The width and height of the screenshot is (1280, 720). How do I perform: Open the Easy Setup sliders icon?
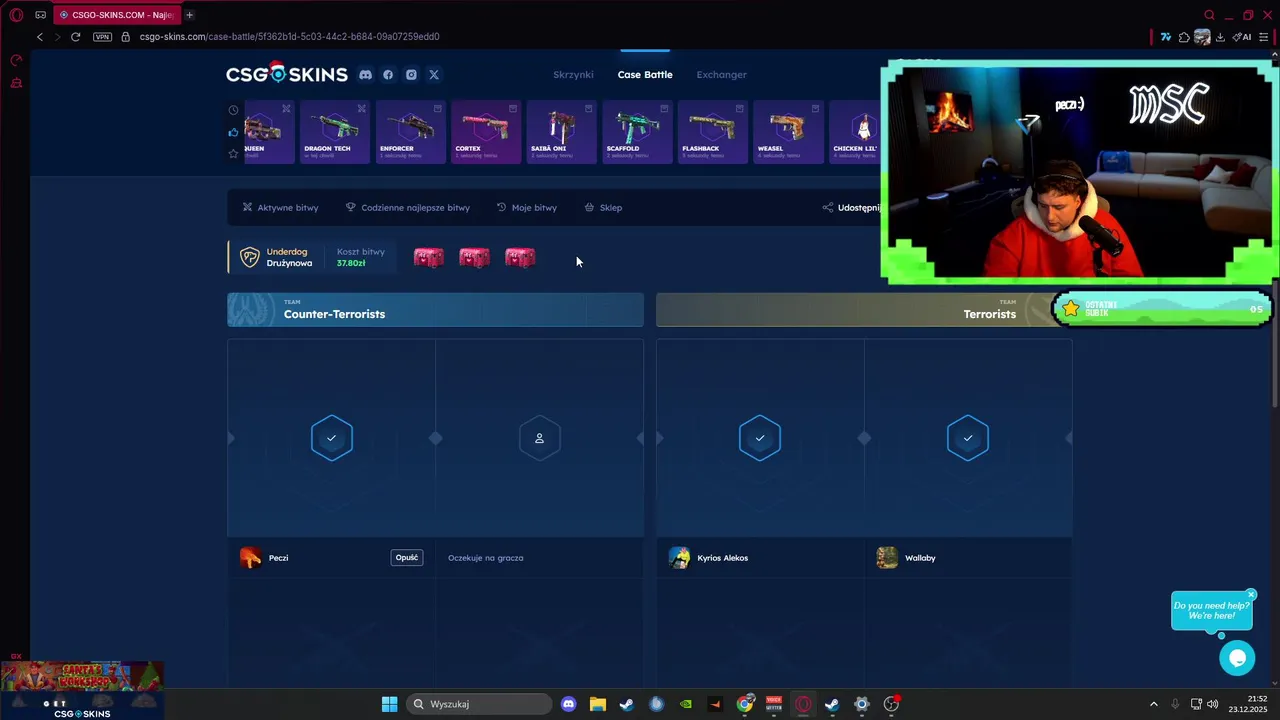click(1264, 37)
